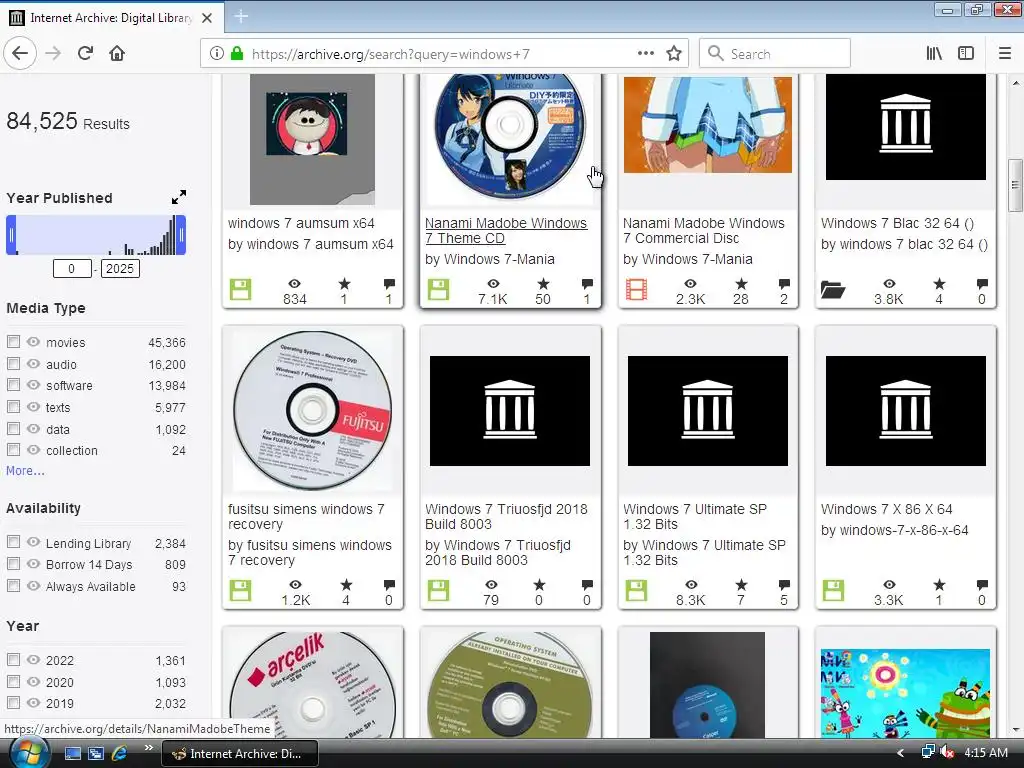
Task: Check the data media type checkbox
Action: tap(13, 429)
